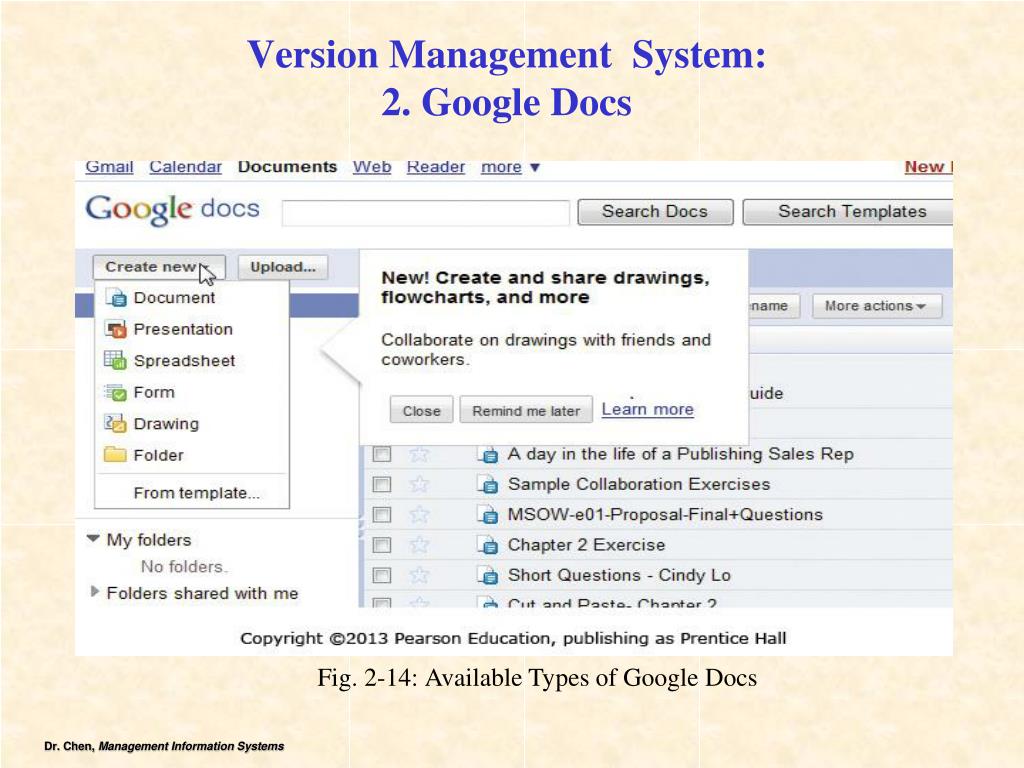1024x768 pixels.
Task: Click document icon beside Chapter 2 Exercise
Action: [x=488, y=545]
